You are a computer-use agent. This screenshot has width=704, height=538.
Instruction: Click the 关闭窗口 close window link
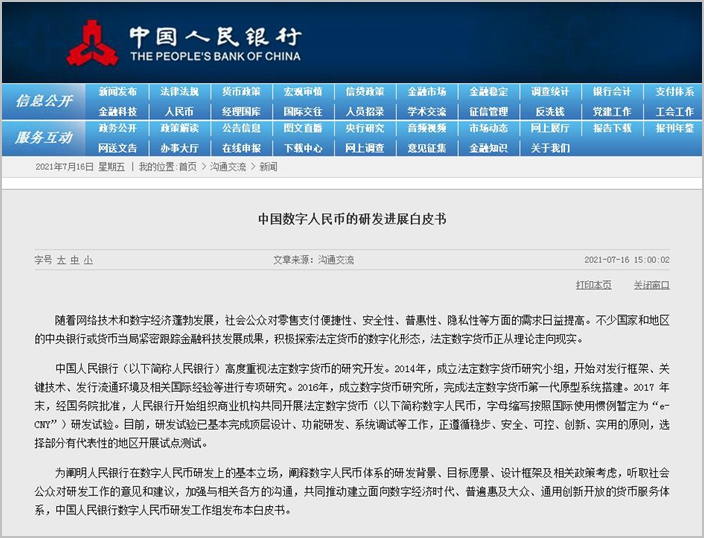point(651,285)
